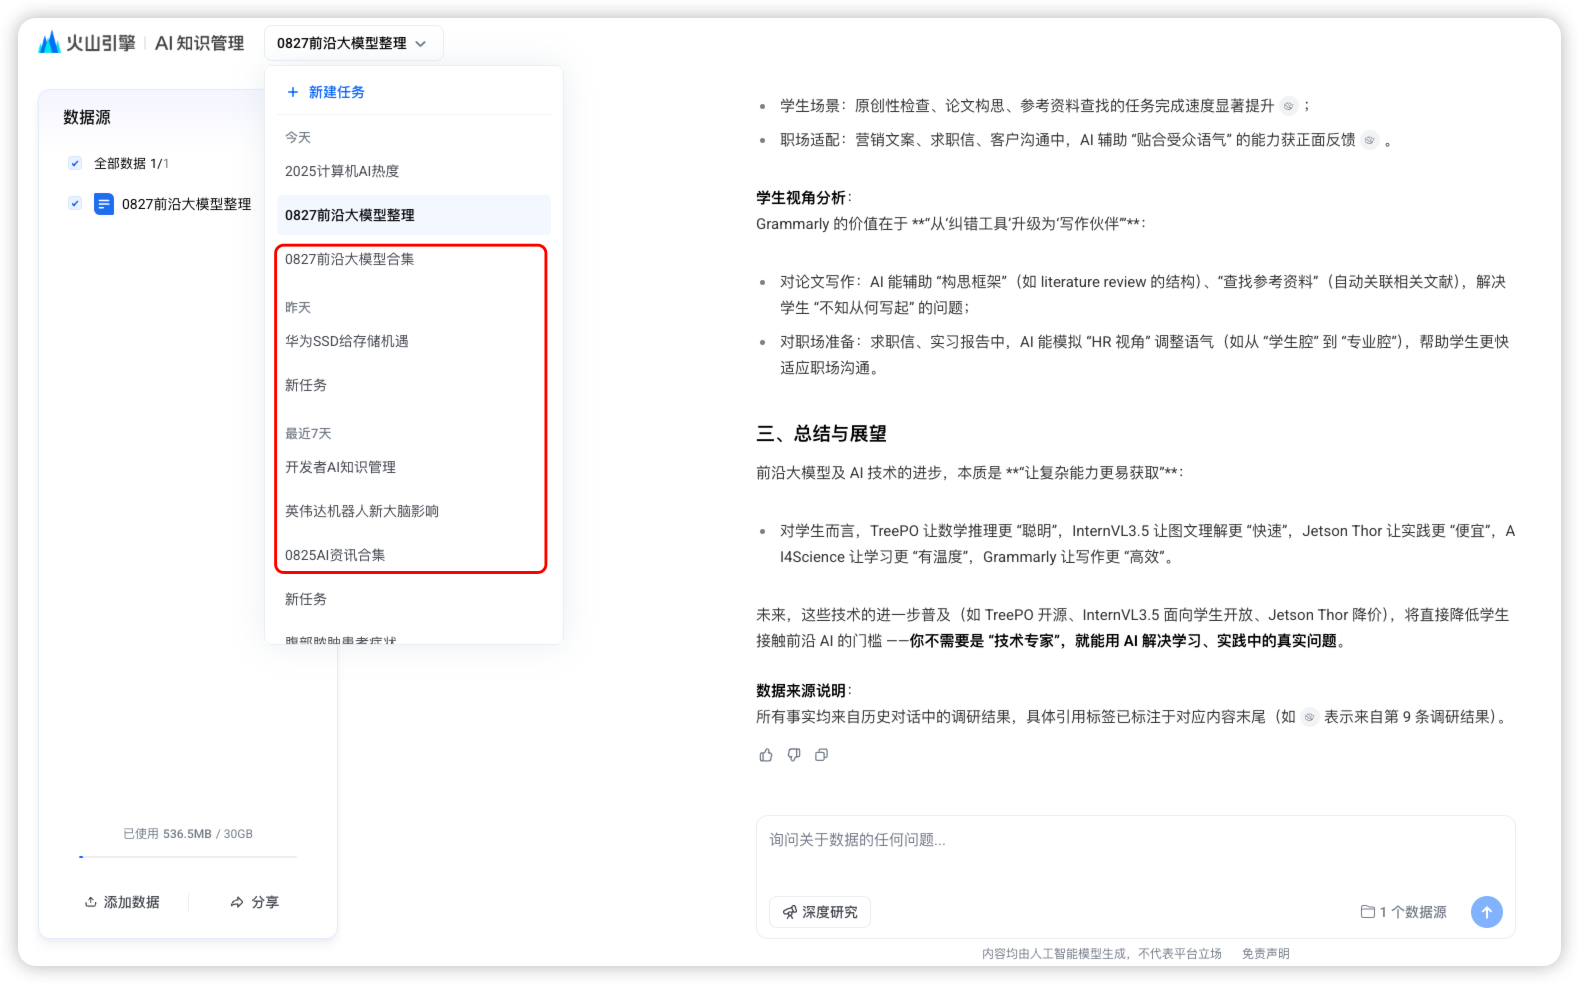This screenshot has height=984, width=1579.
Task: Click the thumbs-down icon under the answer
Action: click(x=794, y=755)
